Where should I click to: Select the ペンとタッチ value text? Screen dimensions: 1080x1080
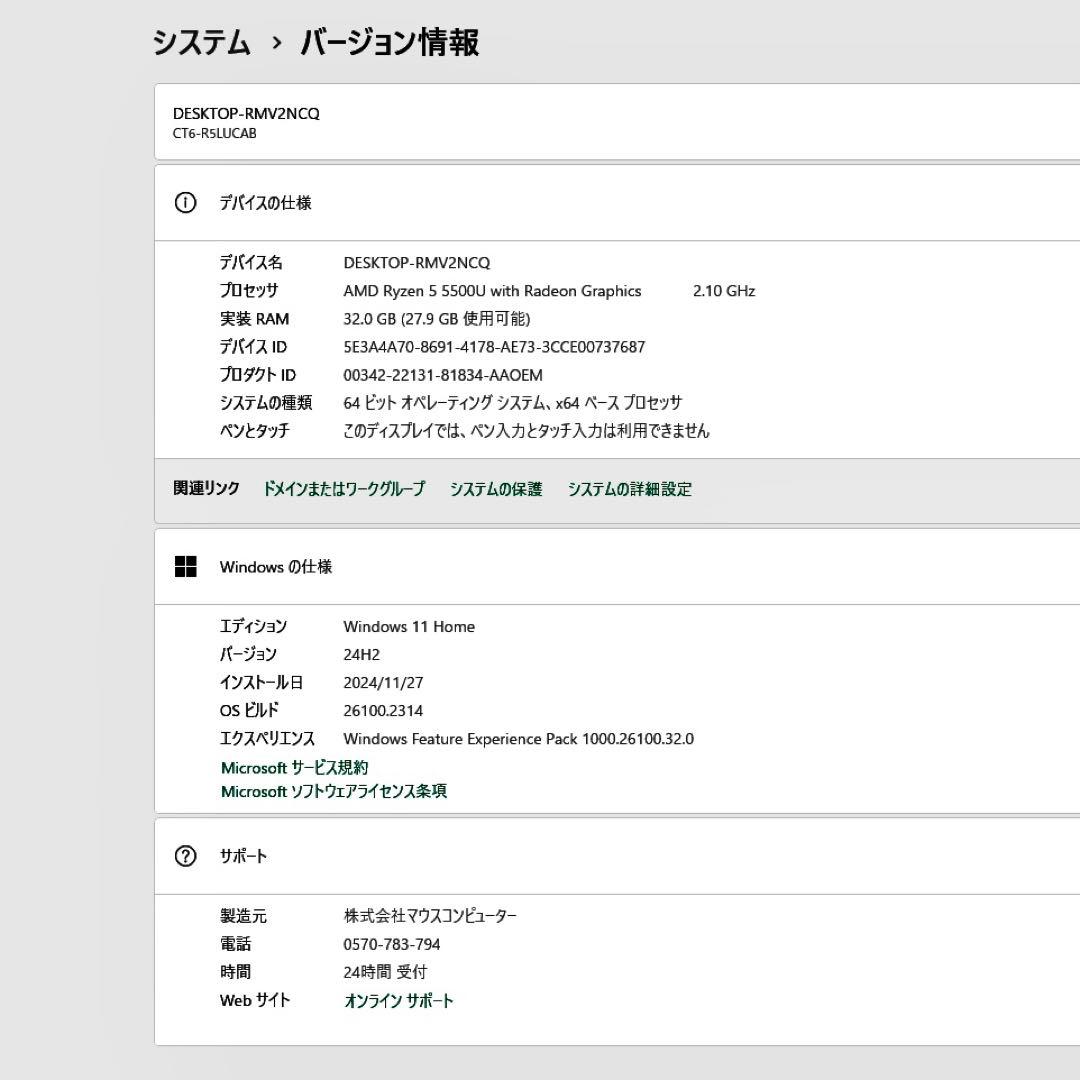(526, 430)
